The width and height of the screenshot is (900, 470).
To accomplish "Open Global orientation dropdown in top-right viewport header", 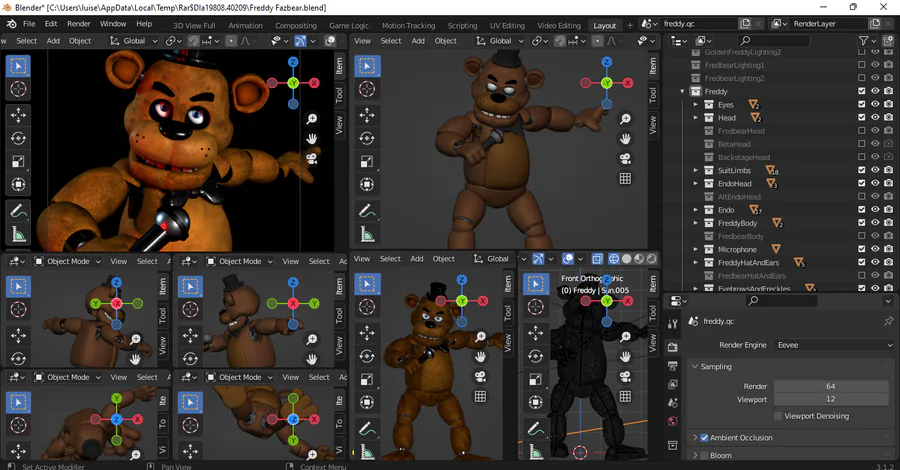I will pos(500,41).
